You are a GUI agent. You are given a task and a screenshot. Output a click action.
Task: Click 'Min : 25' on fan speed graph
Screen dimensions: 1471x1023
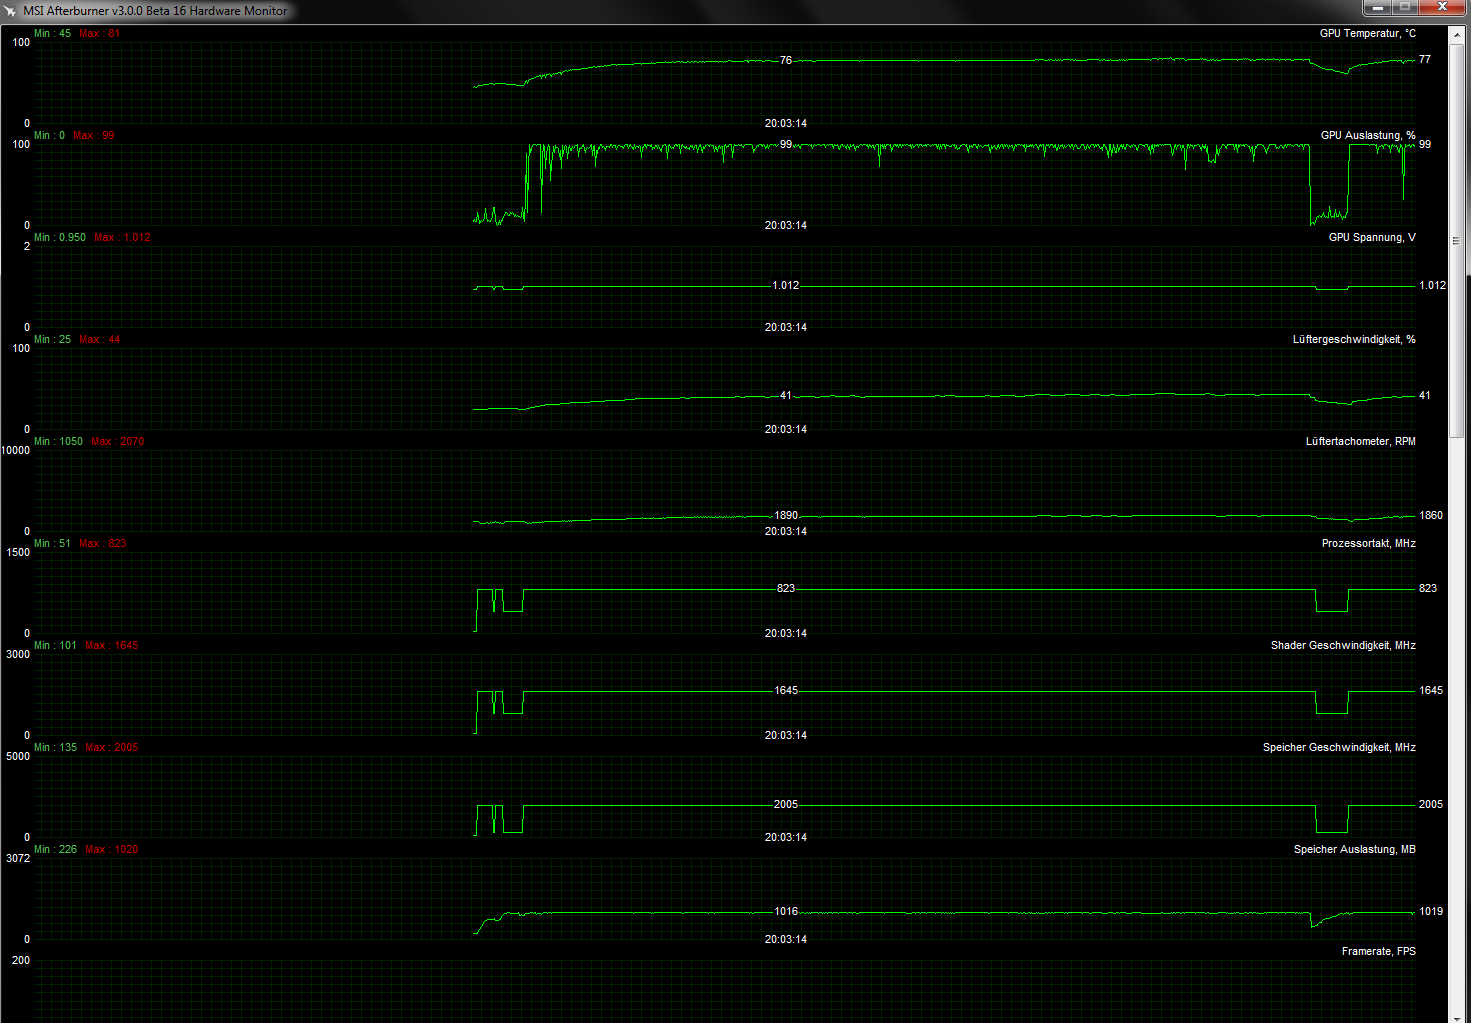pos(52,339)
